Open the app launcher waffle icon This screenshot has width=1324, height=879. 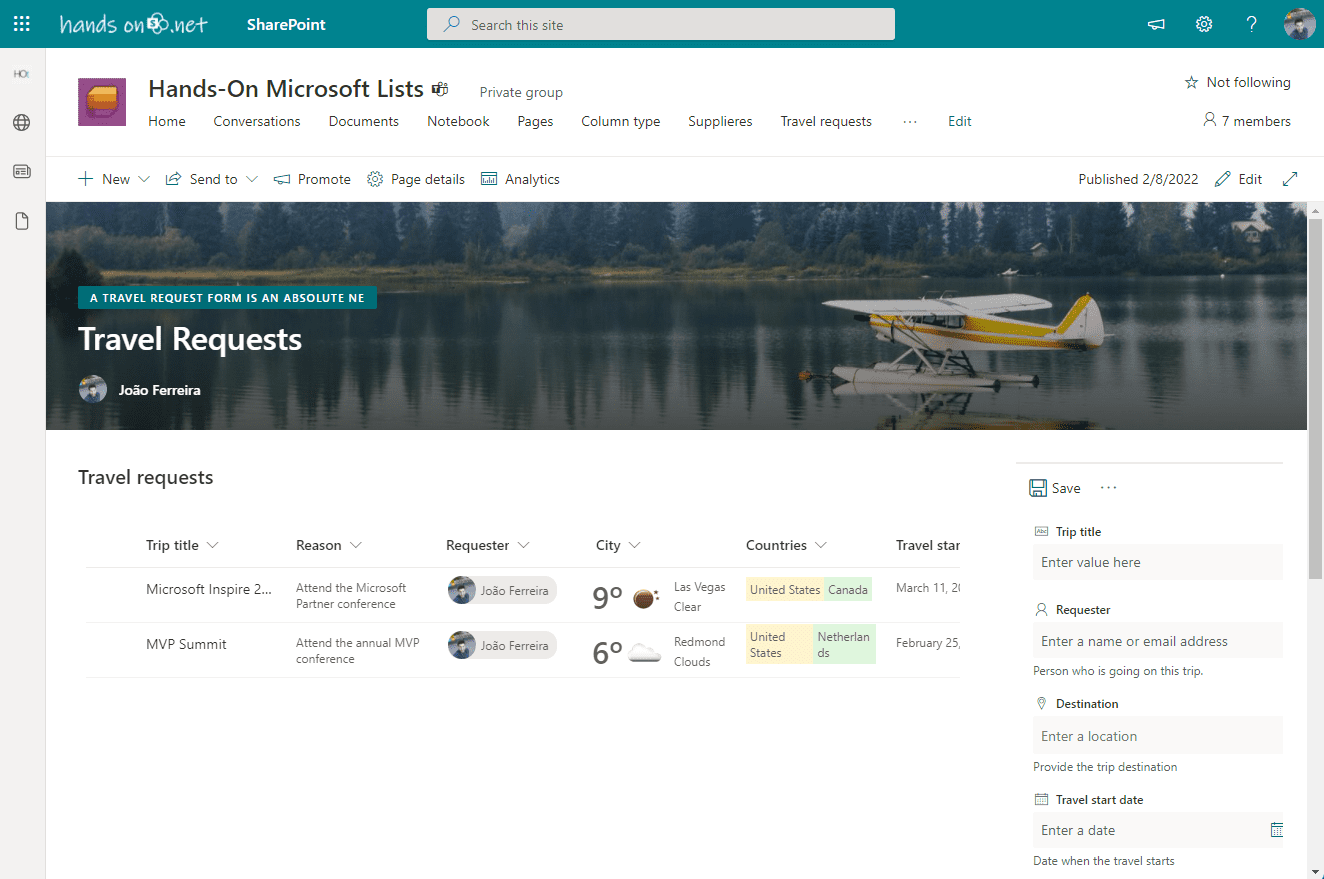point(22,24)
